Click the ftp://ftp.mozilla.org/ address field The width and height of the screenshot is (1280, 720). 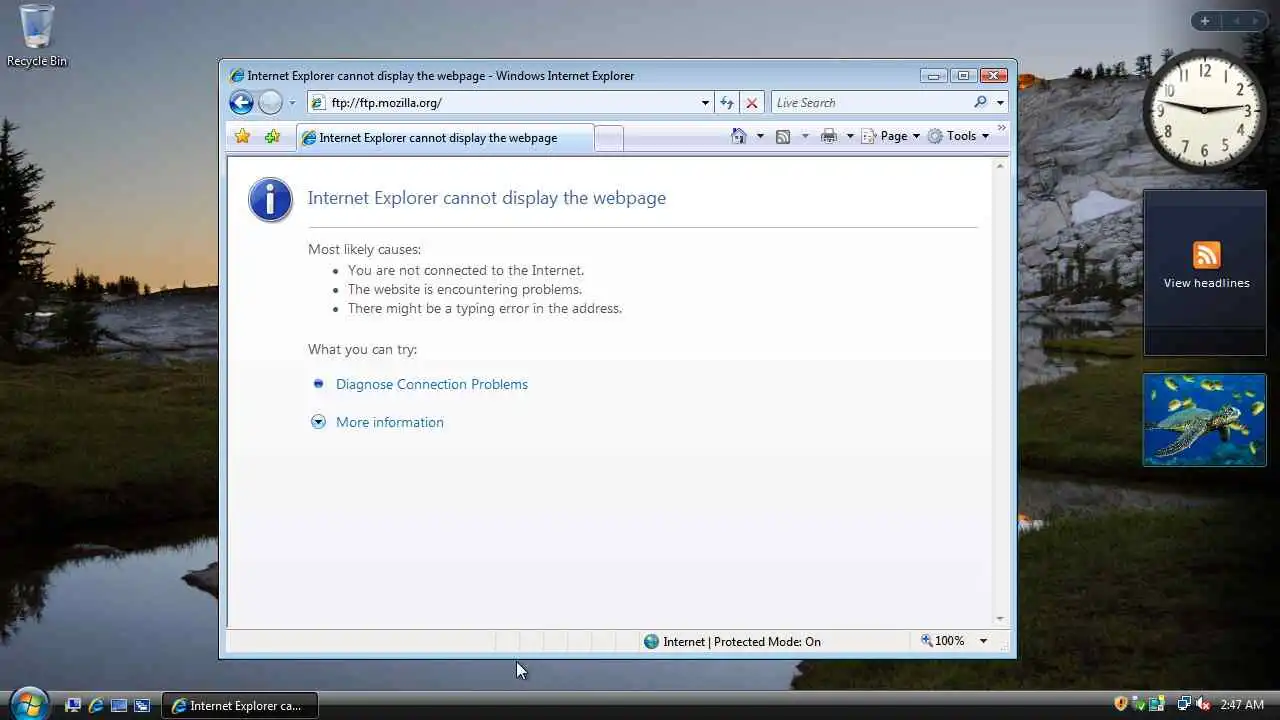click(x=510, y=102)
